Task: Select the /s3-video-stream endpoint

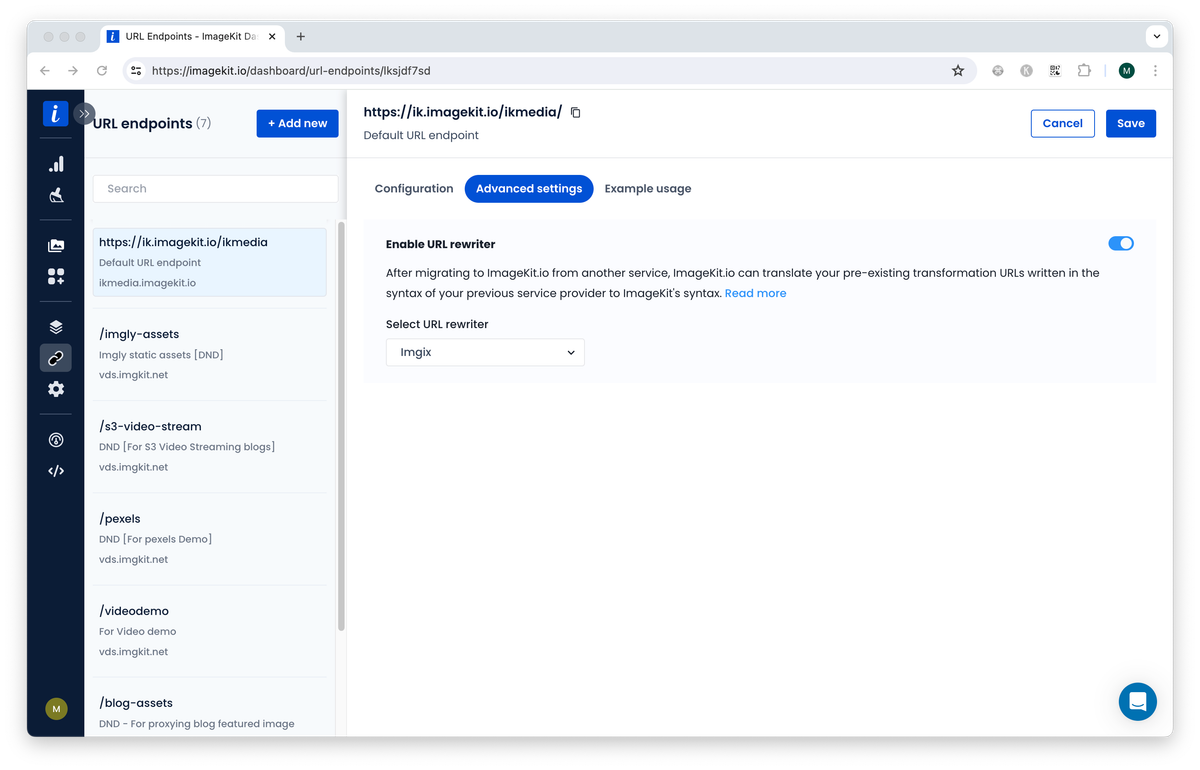Action: point(210,446)
